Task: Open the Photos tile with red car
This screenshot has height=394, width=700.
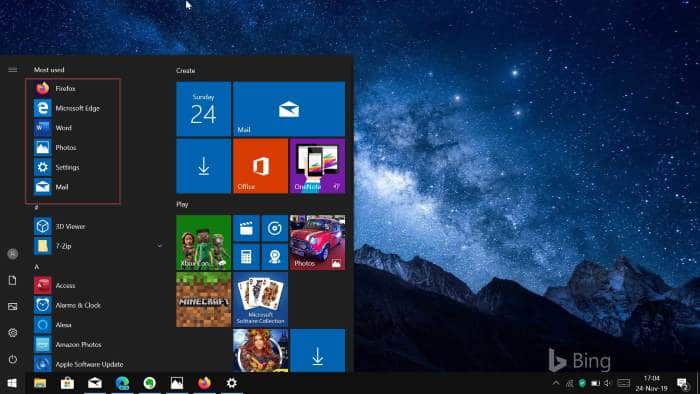Action: (x=317, y=243)
